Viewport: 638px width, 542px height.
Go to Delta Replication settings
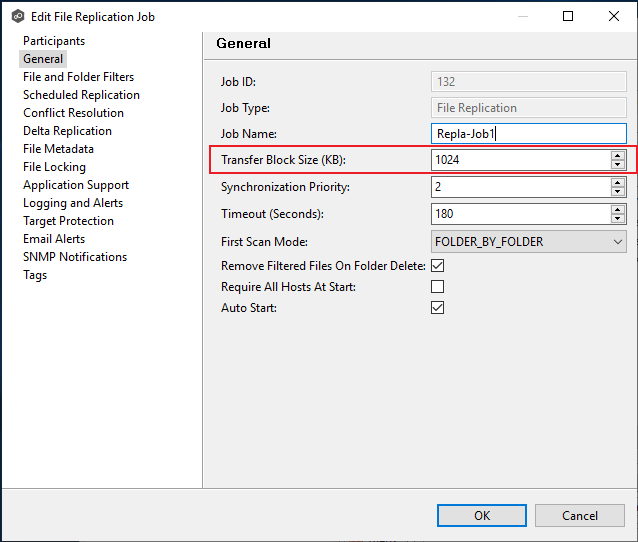coord(67,131)
